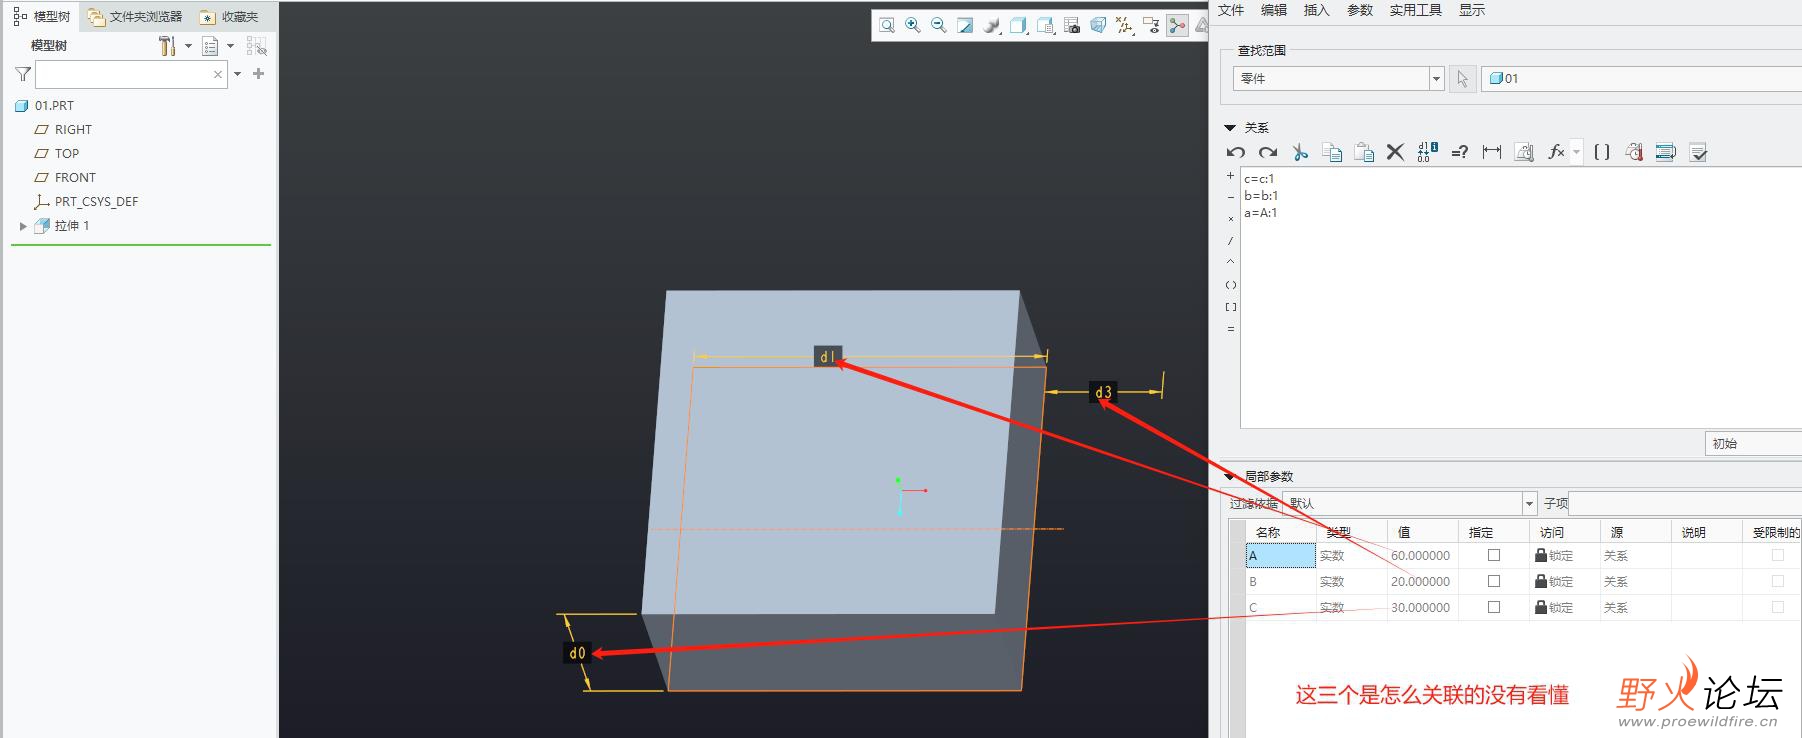Open the model tree list options dropdown
1802x738 pixels.
230,46
